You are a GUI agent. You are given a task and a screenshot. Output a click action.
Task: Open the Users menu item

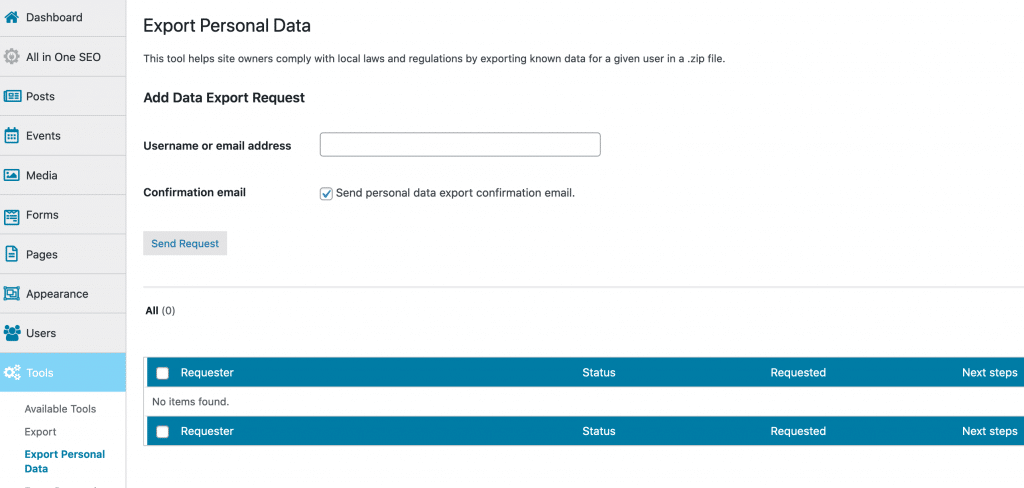pyautogui.click(x=63, y=333)
